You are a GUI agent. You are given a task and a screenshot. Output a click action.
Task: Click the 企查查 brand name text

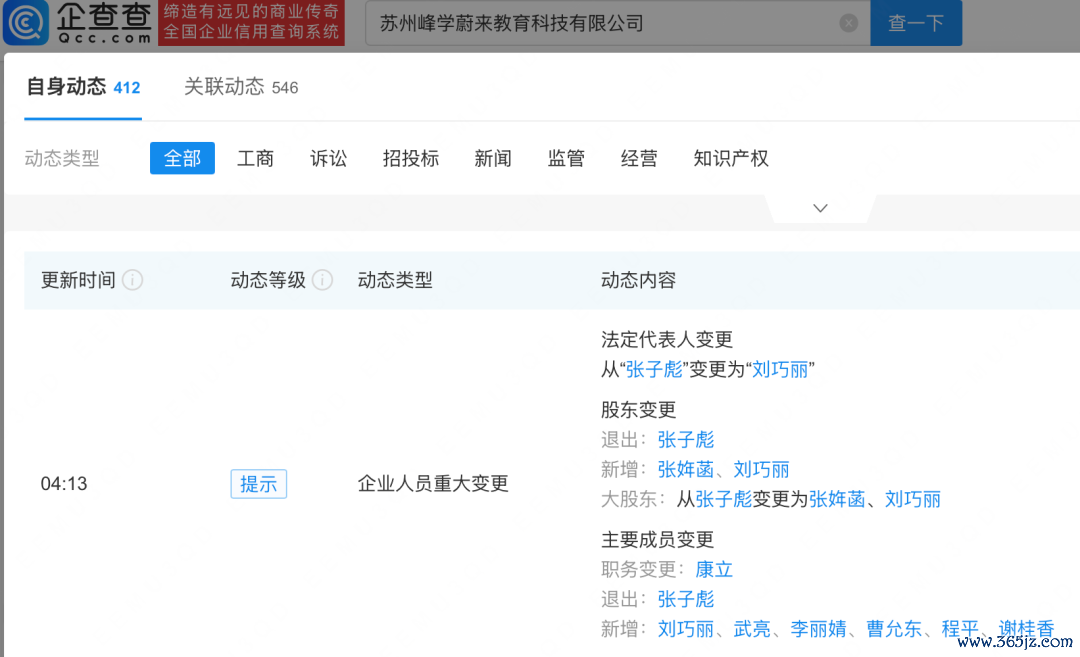(x=104, y=17)
